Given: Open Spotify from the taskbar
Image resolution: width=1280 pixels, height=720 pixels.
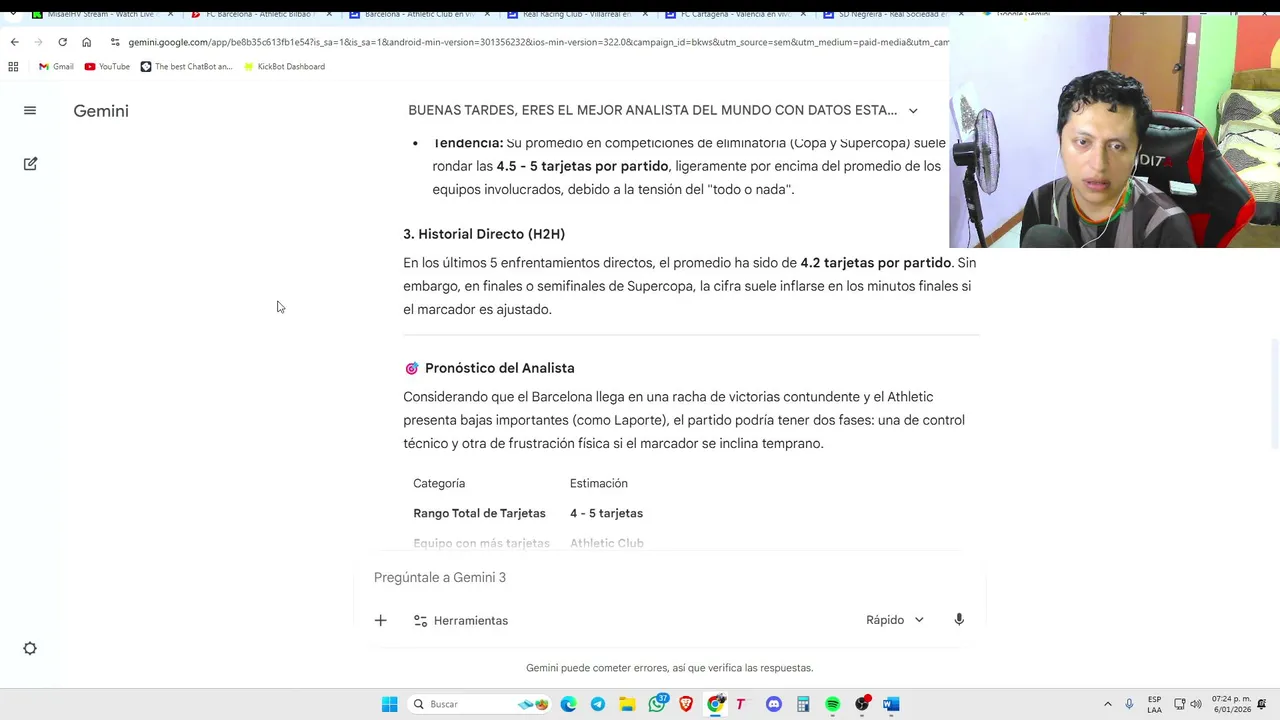Looking at the screenshot, I should tap(832, 704).
